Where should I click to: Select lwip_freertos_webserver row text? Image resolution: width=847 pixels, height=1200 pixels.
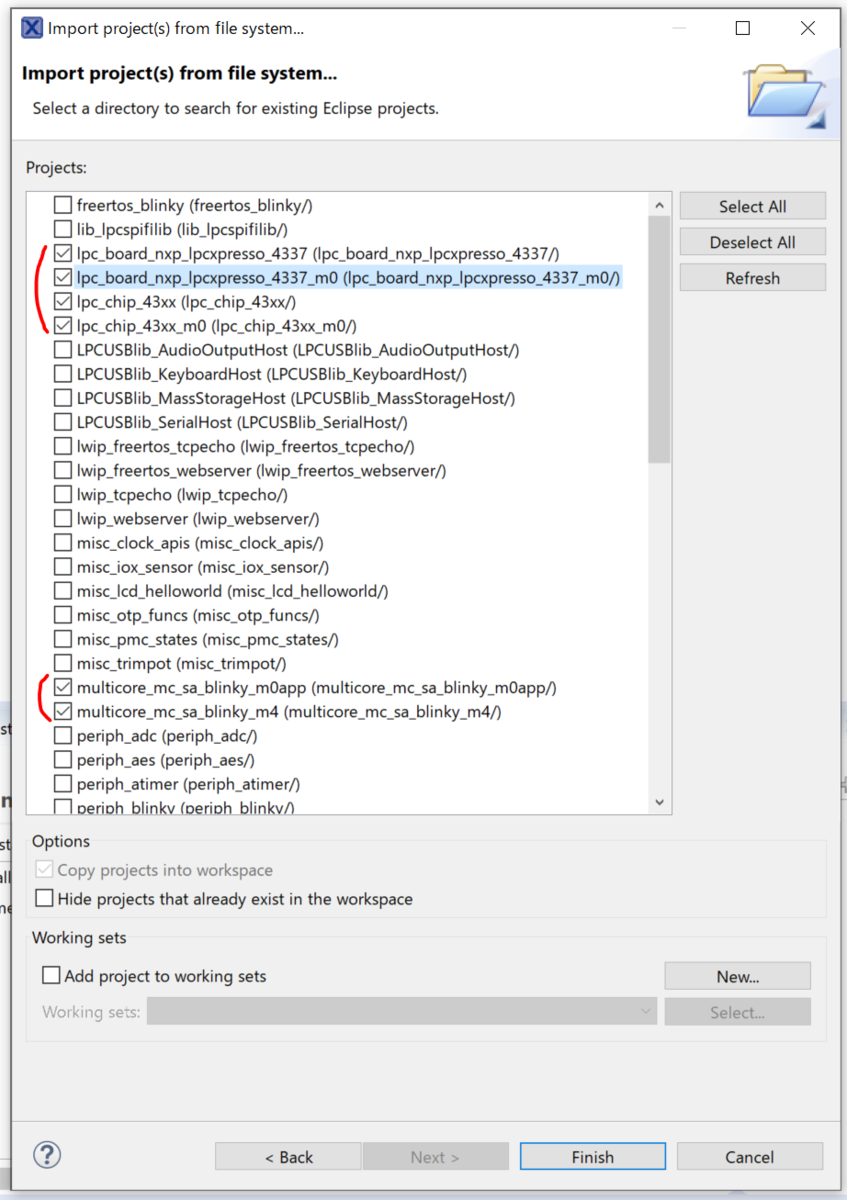[261, 470]
